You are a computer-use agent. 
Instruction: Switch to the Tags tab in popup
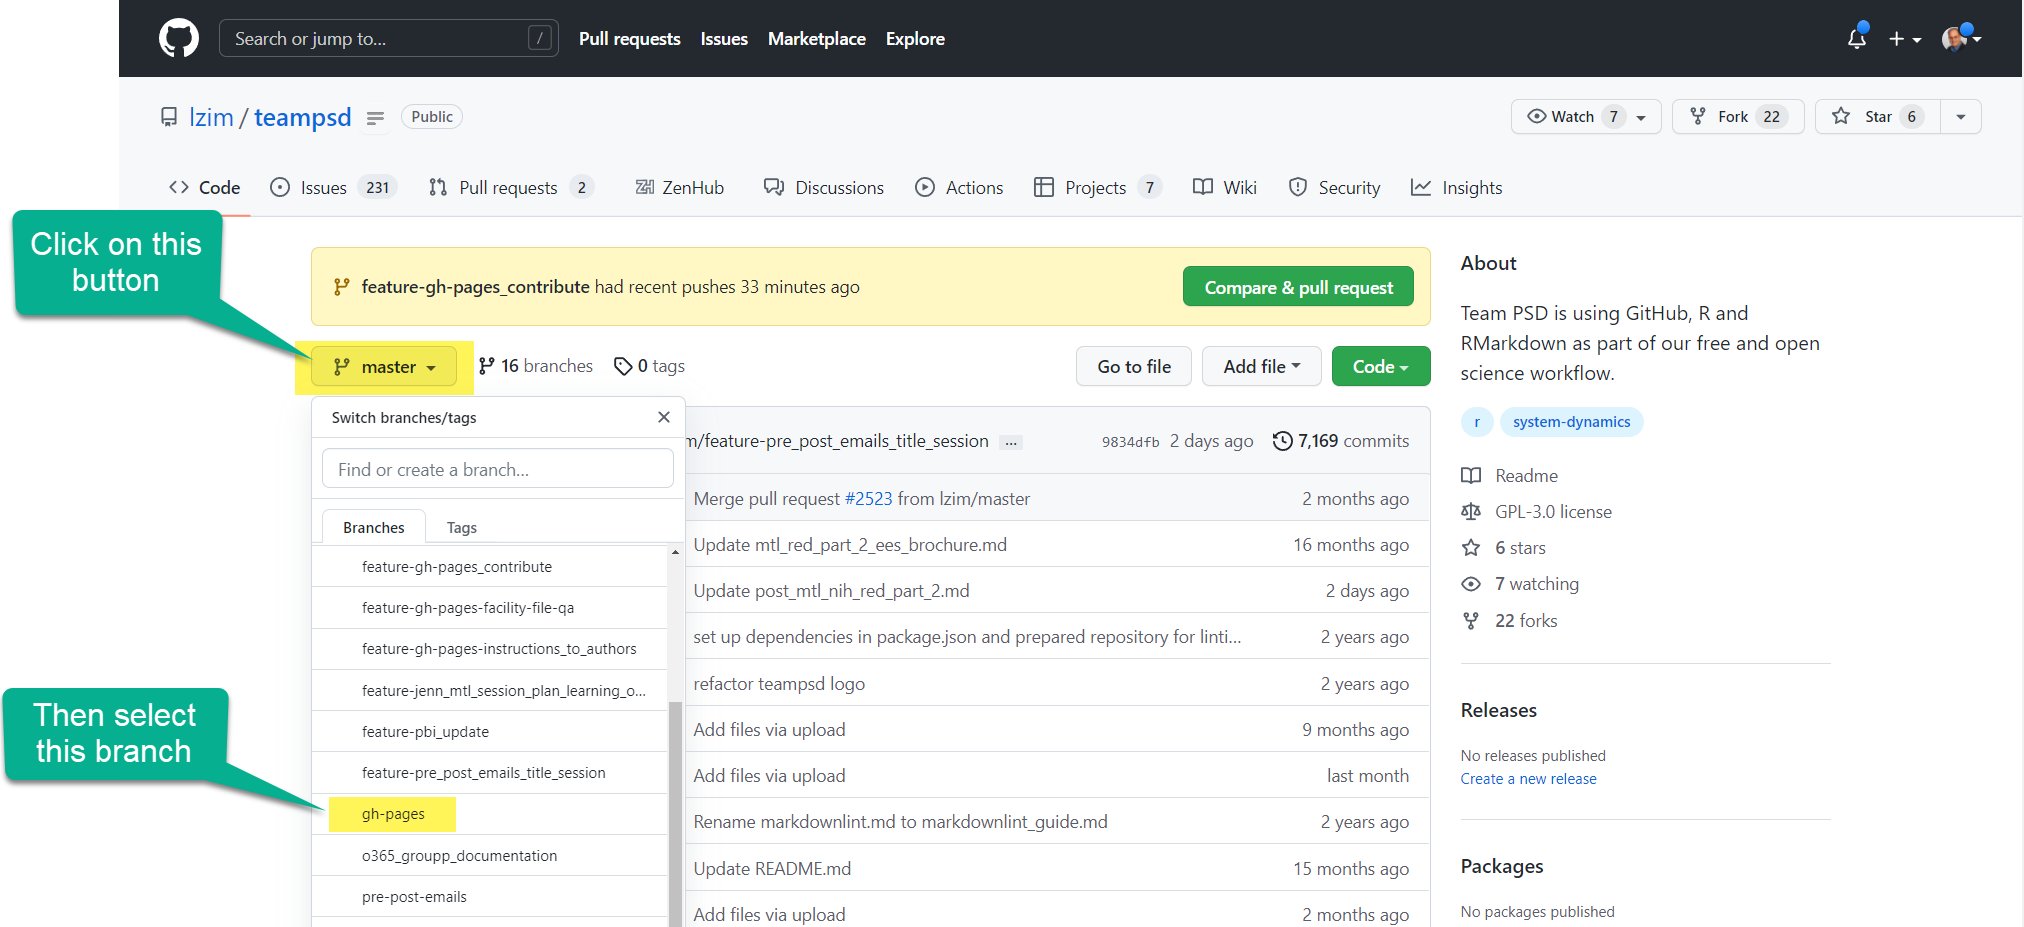(x=461, y=527)
